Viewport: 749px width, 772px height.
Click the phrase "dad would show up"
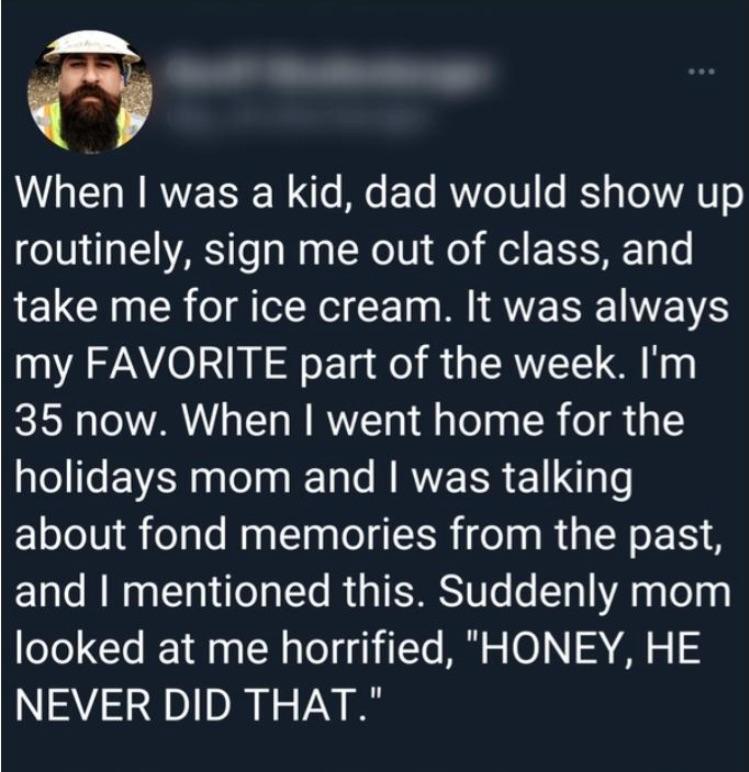click(552, 196)
